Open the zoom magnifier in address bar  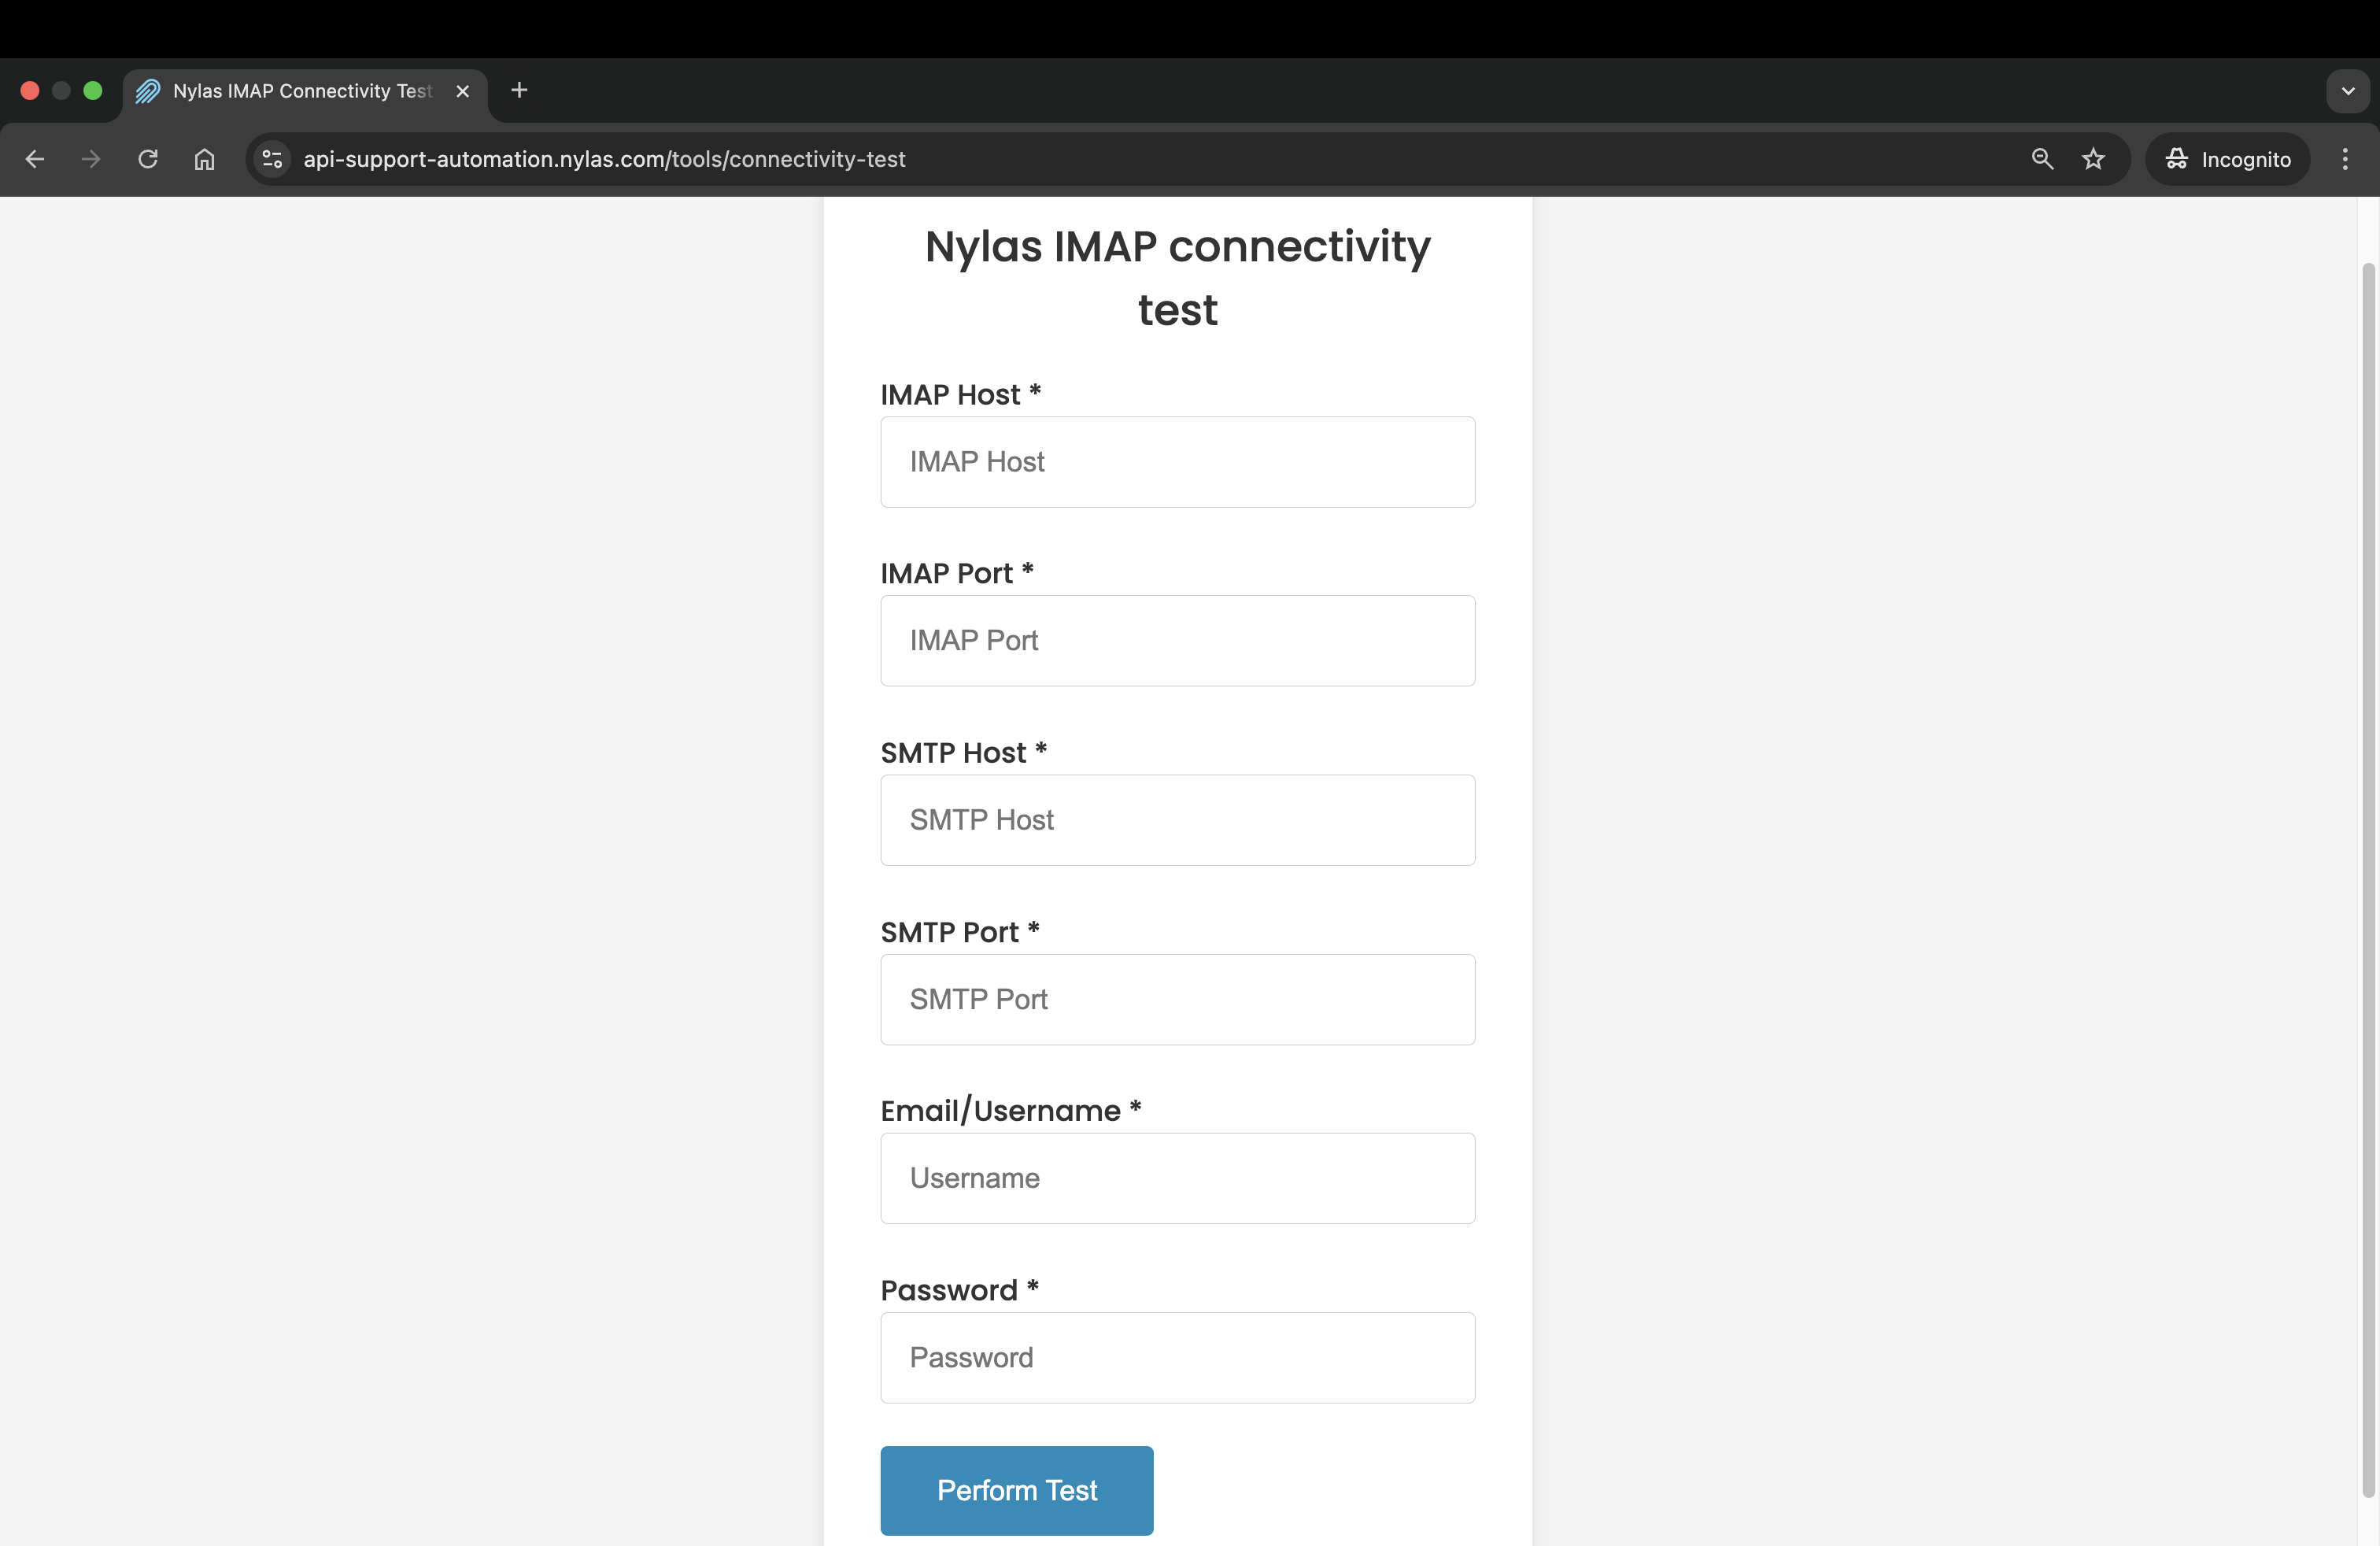pyautogui.click(x=2042, y=159)
